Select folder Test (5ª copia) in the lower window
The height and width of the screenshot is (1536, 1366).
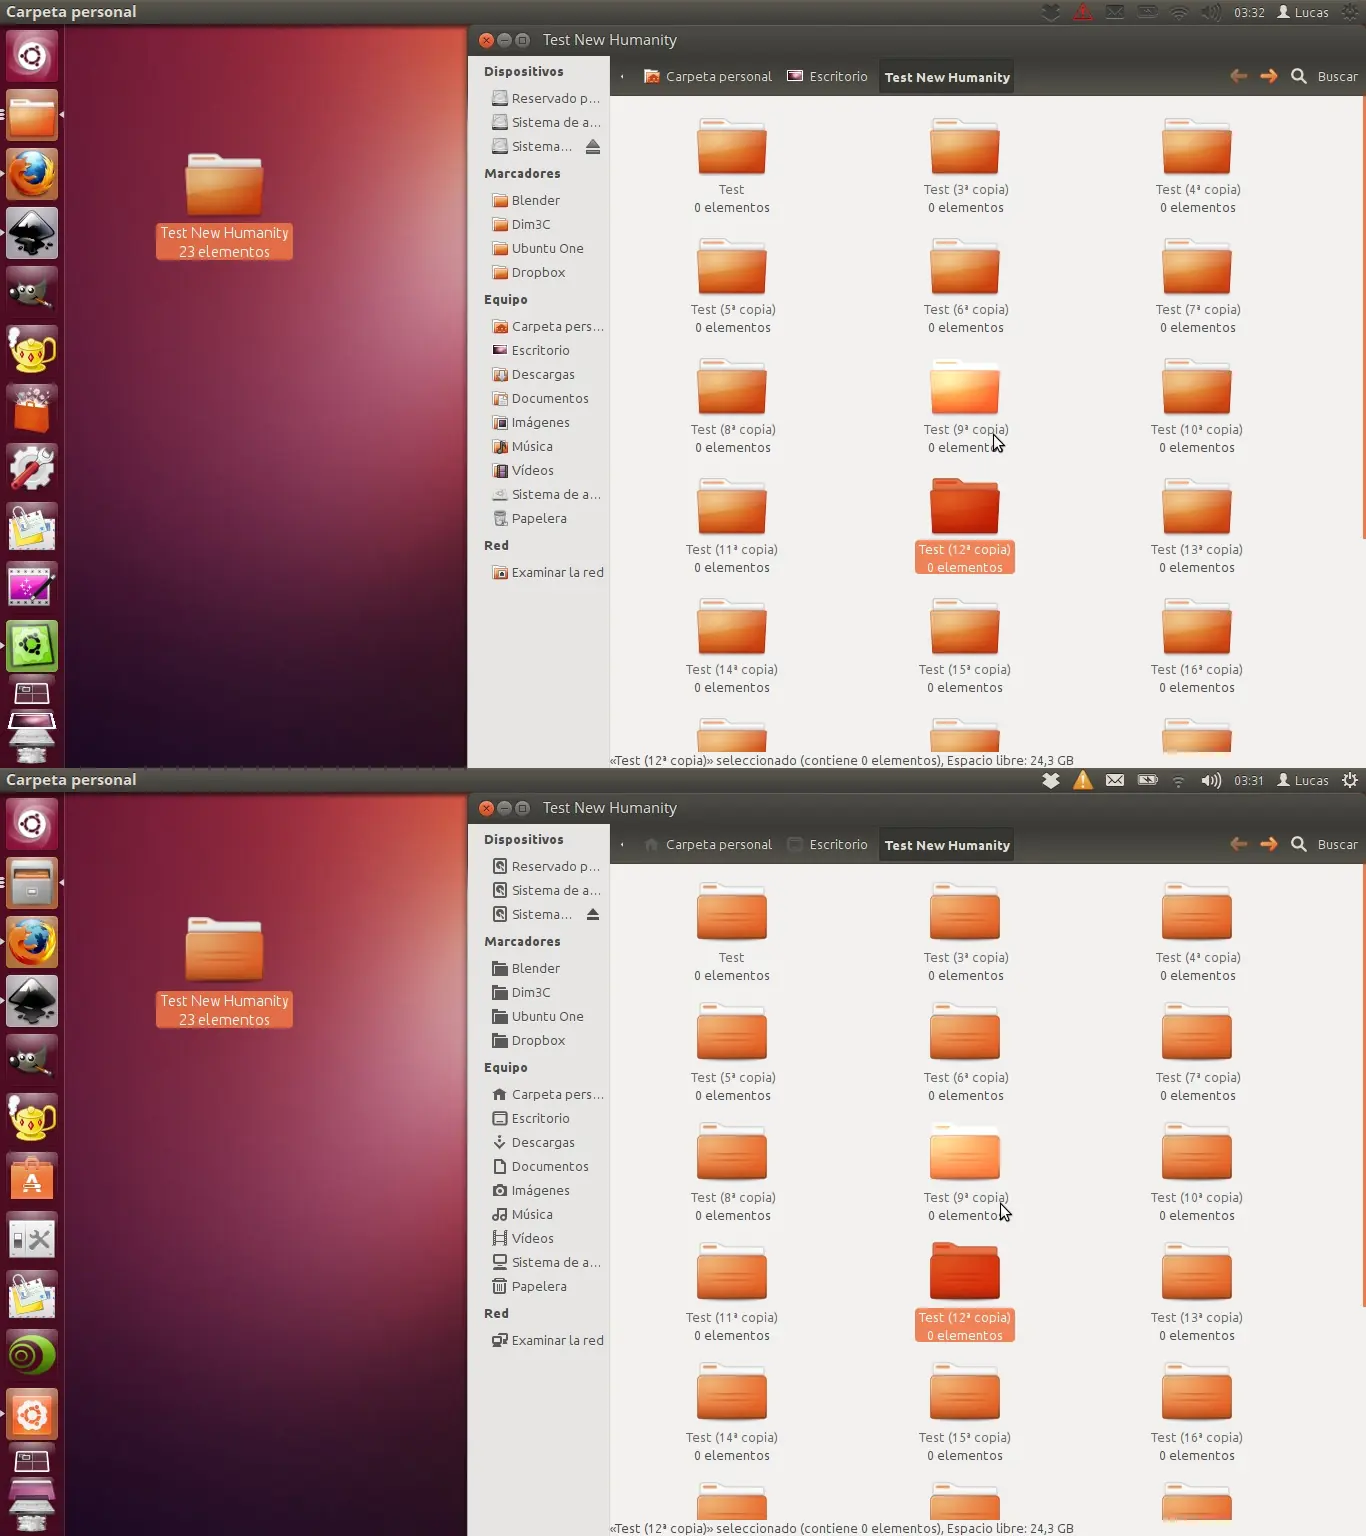[732, 1054]
